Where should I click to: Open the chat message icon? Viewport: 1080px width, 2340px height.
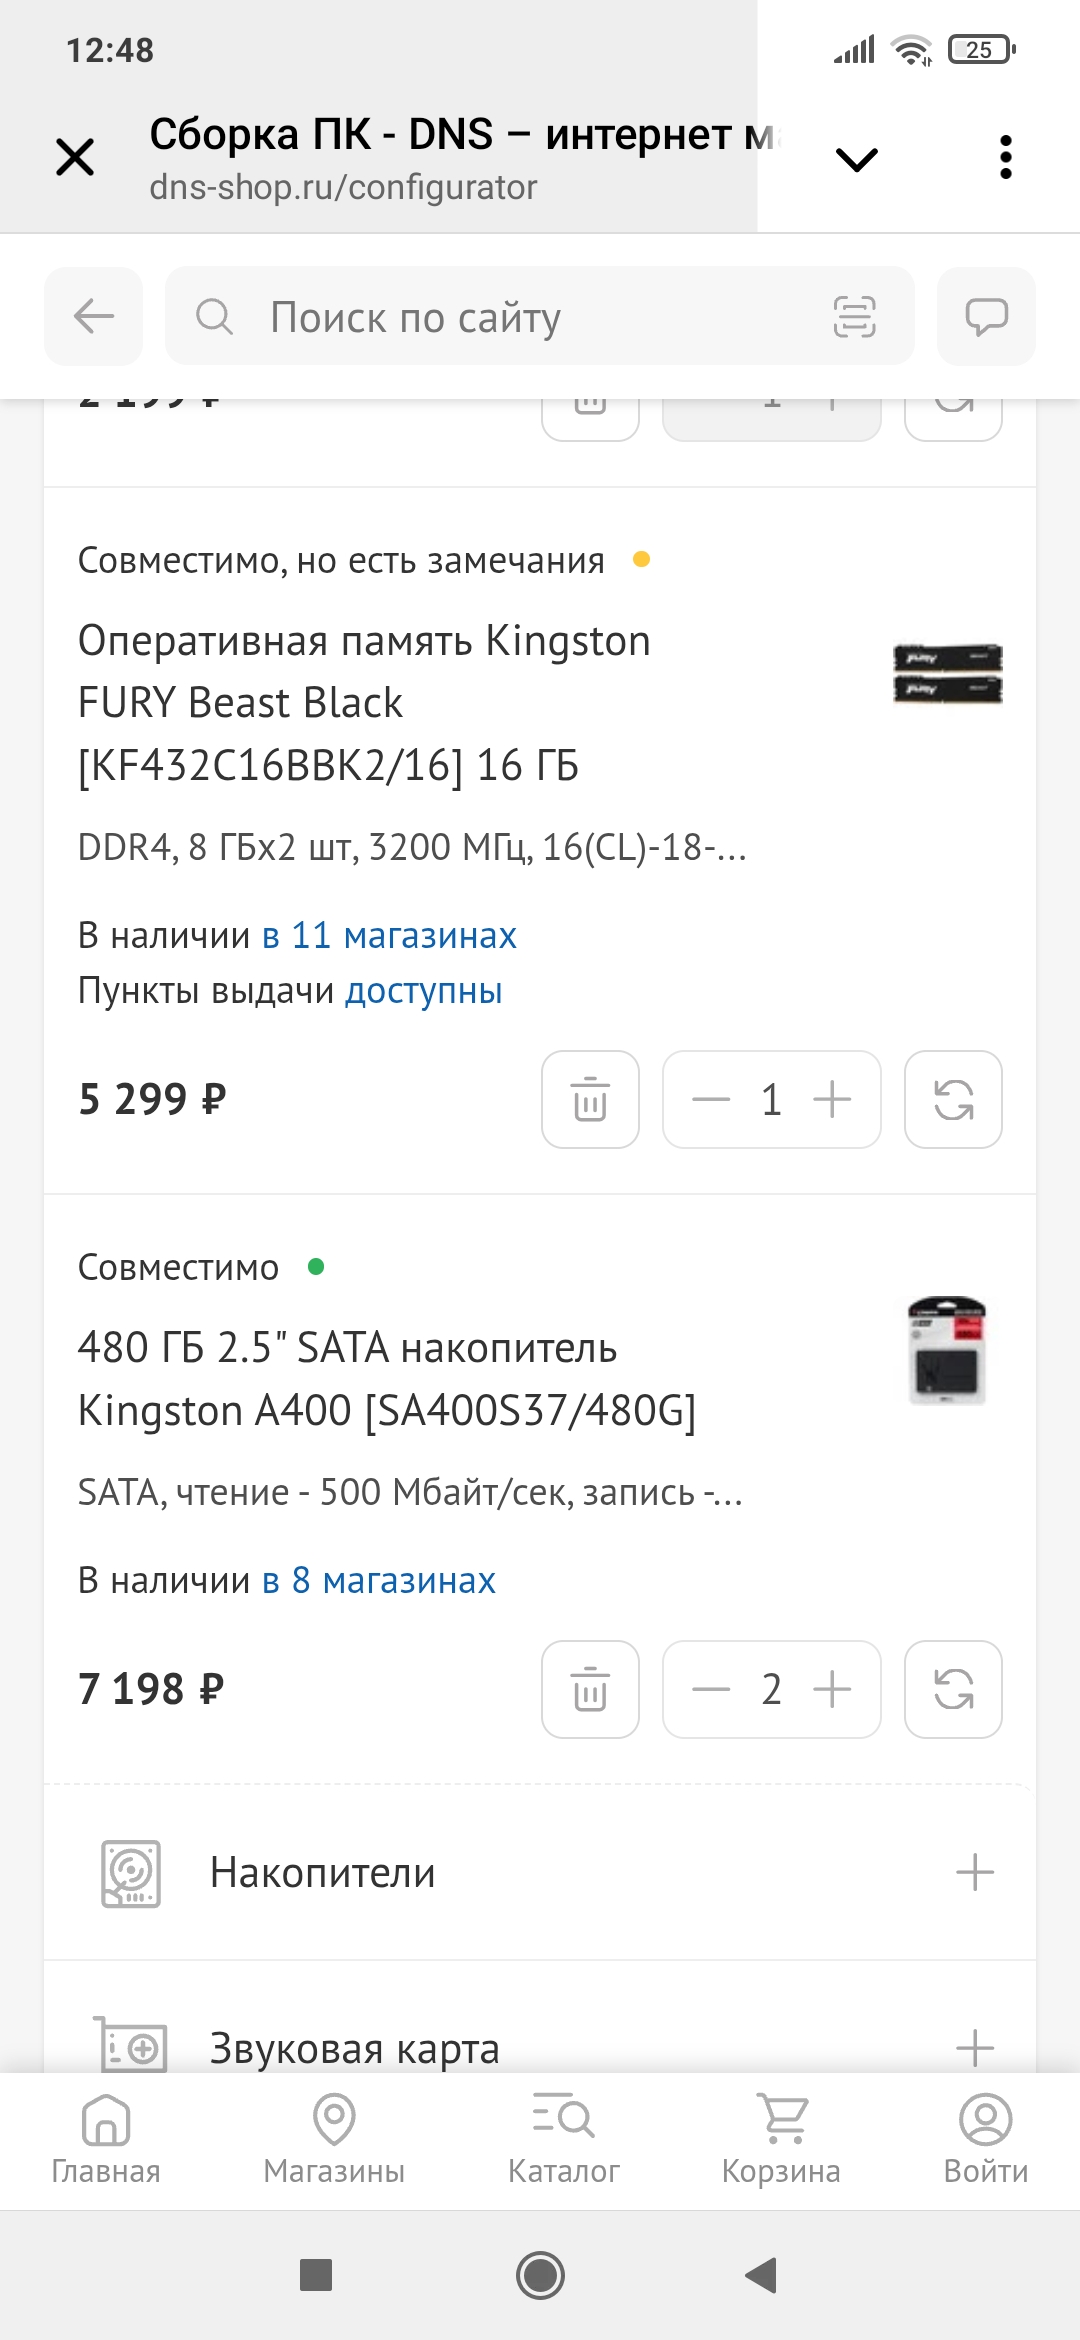tap(986, 316)
